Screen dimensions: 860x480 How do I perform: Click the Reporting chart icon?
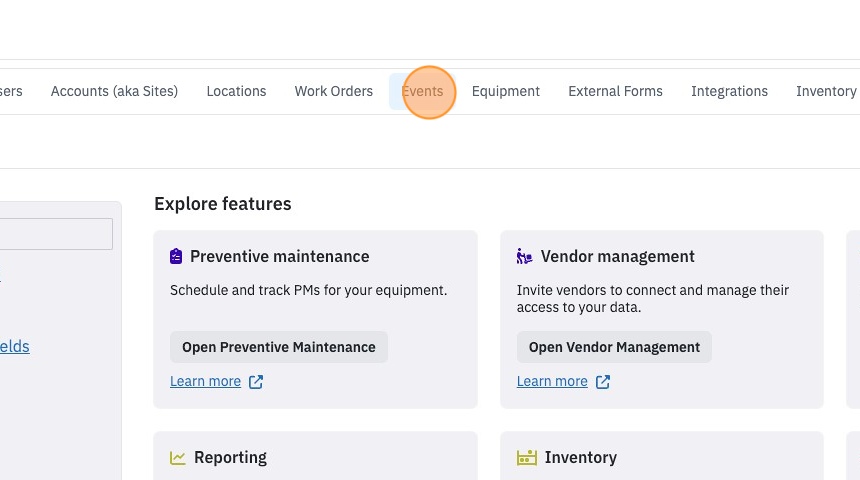point(178,458)
